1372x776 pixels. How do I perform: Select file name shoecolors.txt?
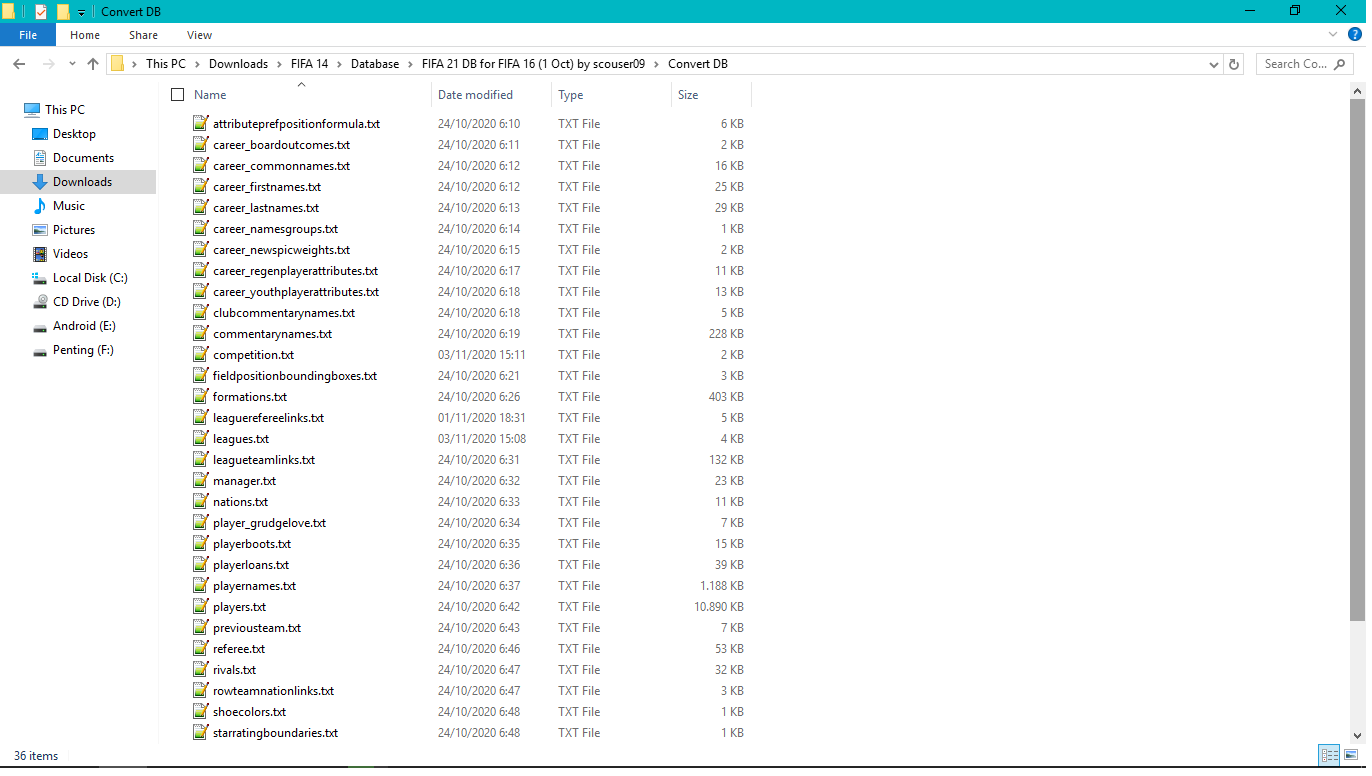pyautogui.click(x=249, y=712)
